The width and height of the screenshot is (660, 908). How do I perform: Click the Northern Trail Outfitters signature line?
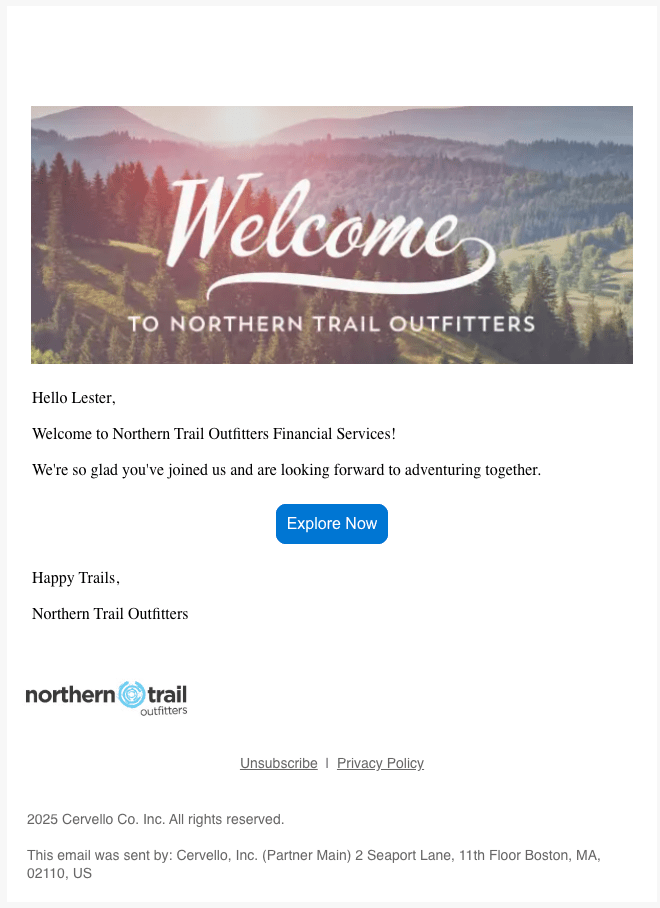point(110,614)
